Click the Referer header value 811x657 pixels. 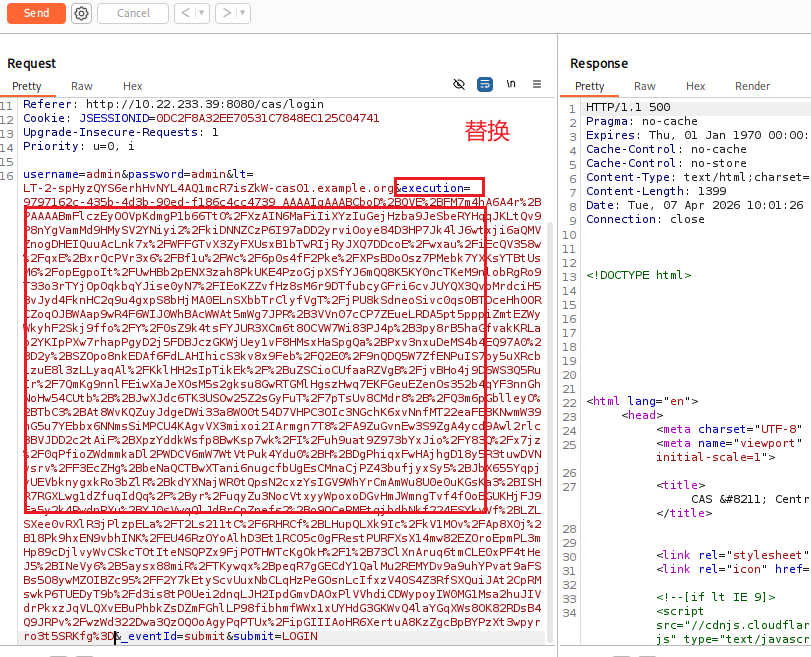(x=205, y=104)
